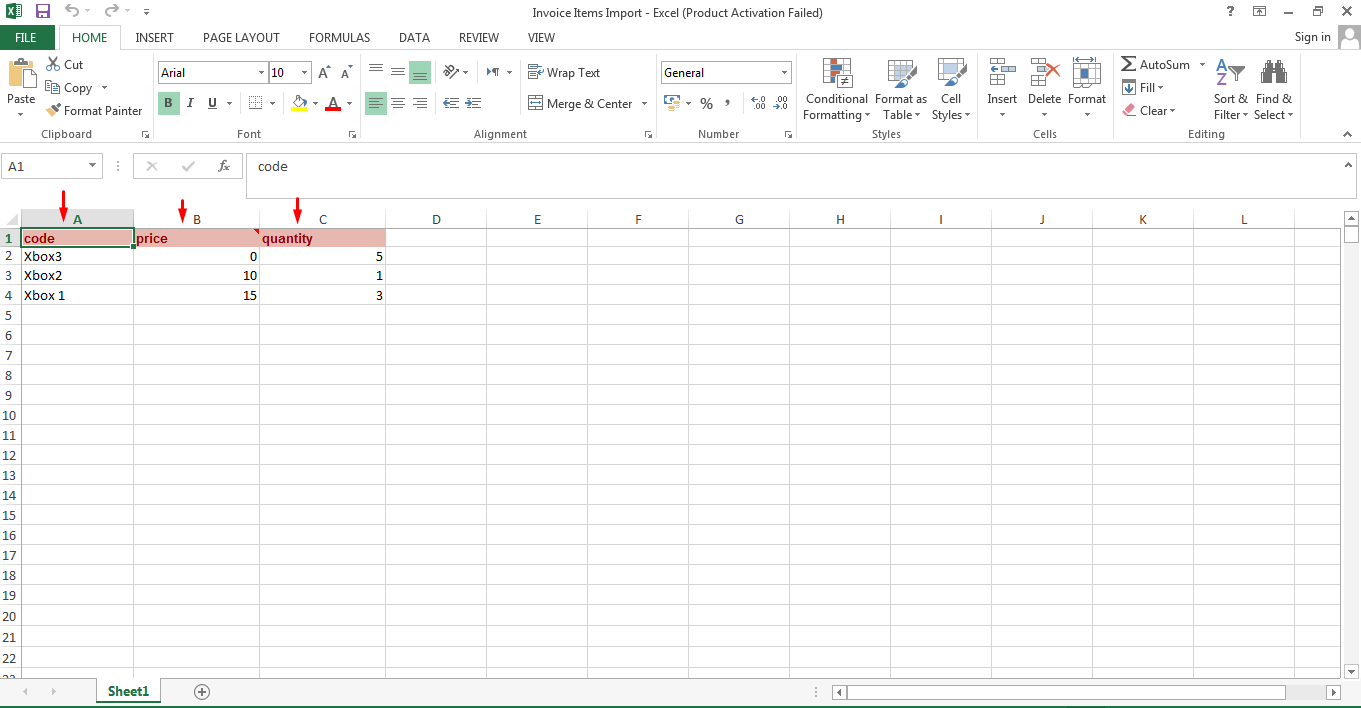Open the font size dropdown
The width and height of the screenshot is (1361, 708).
point(304,73)
